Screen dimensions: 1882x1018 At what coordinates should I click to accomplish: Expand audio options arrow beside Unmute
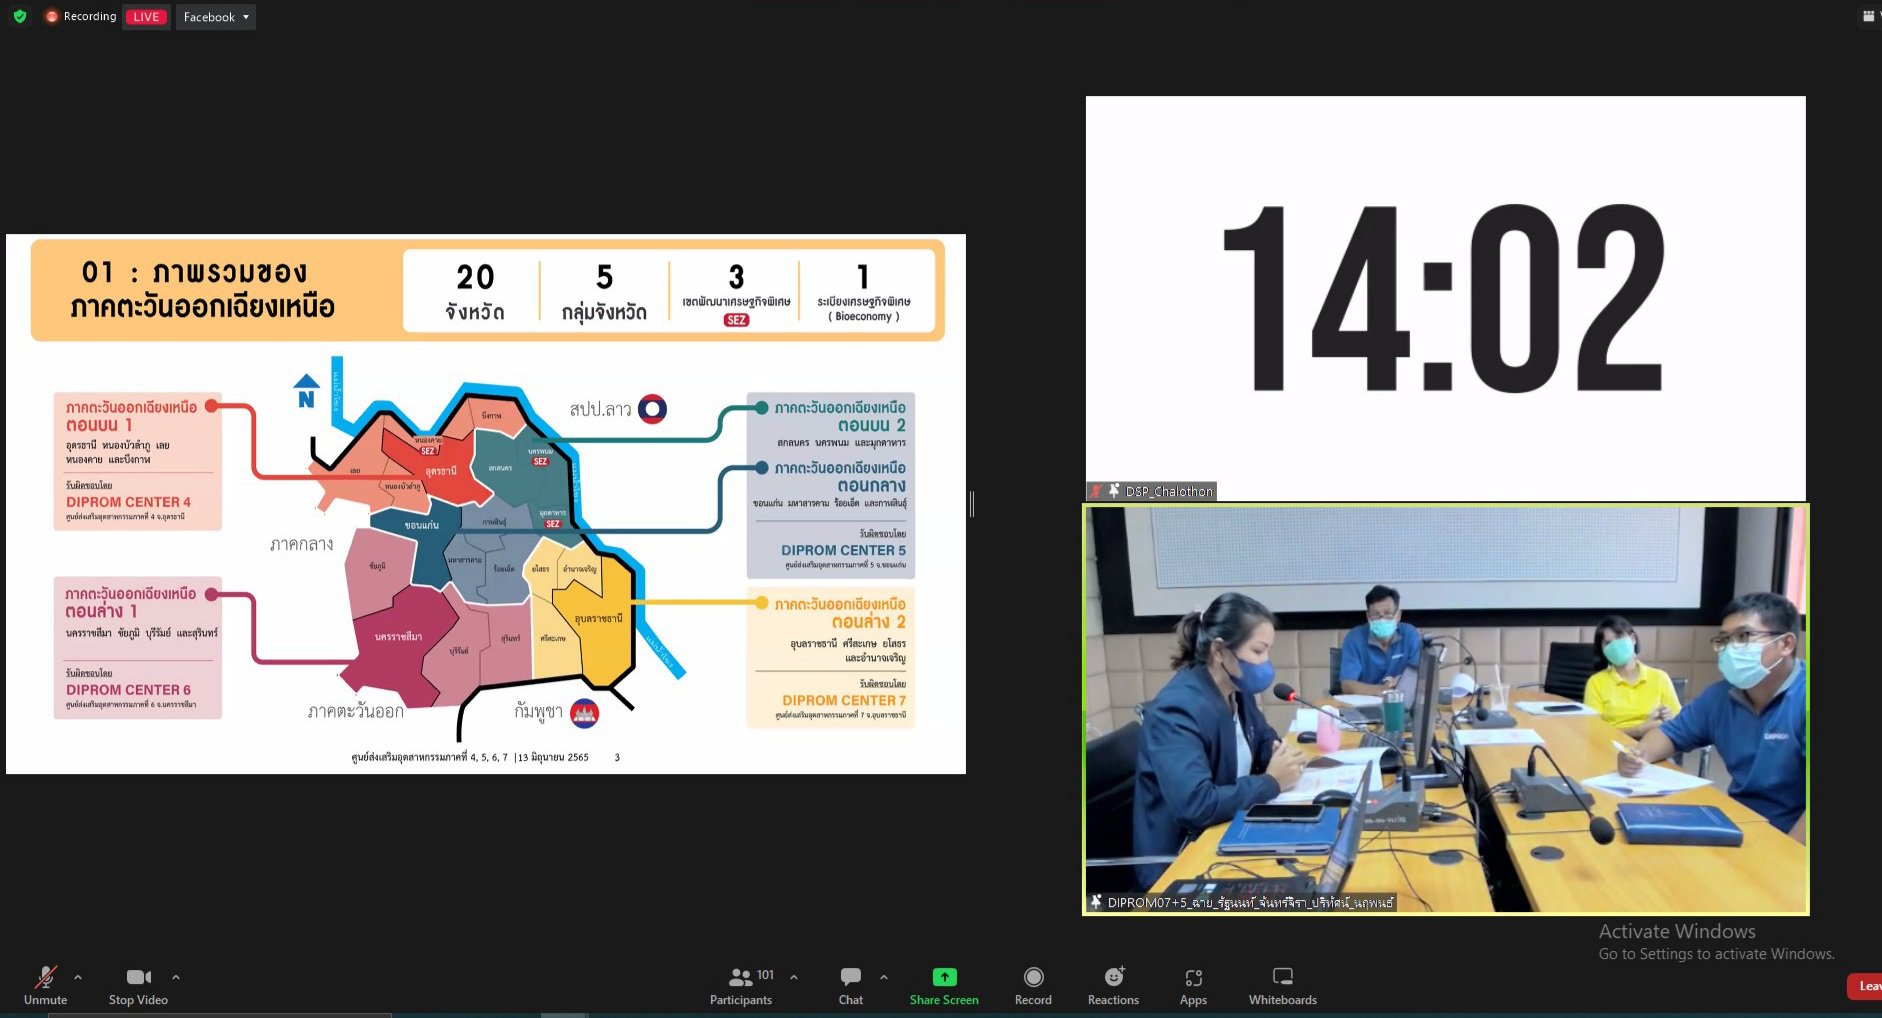(78, 977)
